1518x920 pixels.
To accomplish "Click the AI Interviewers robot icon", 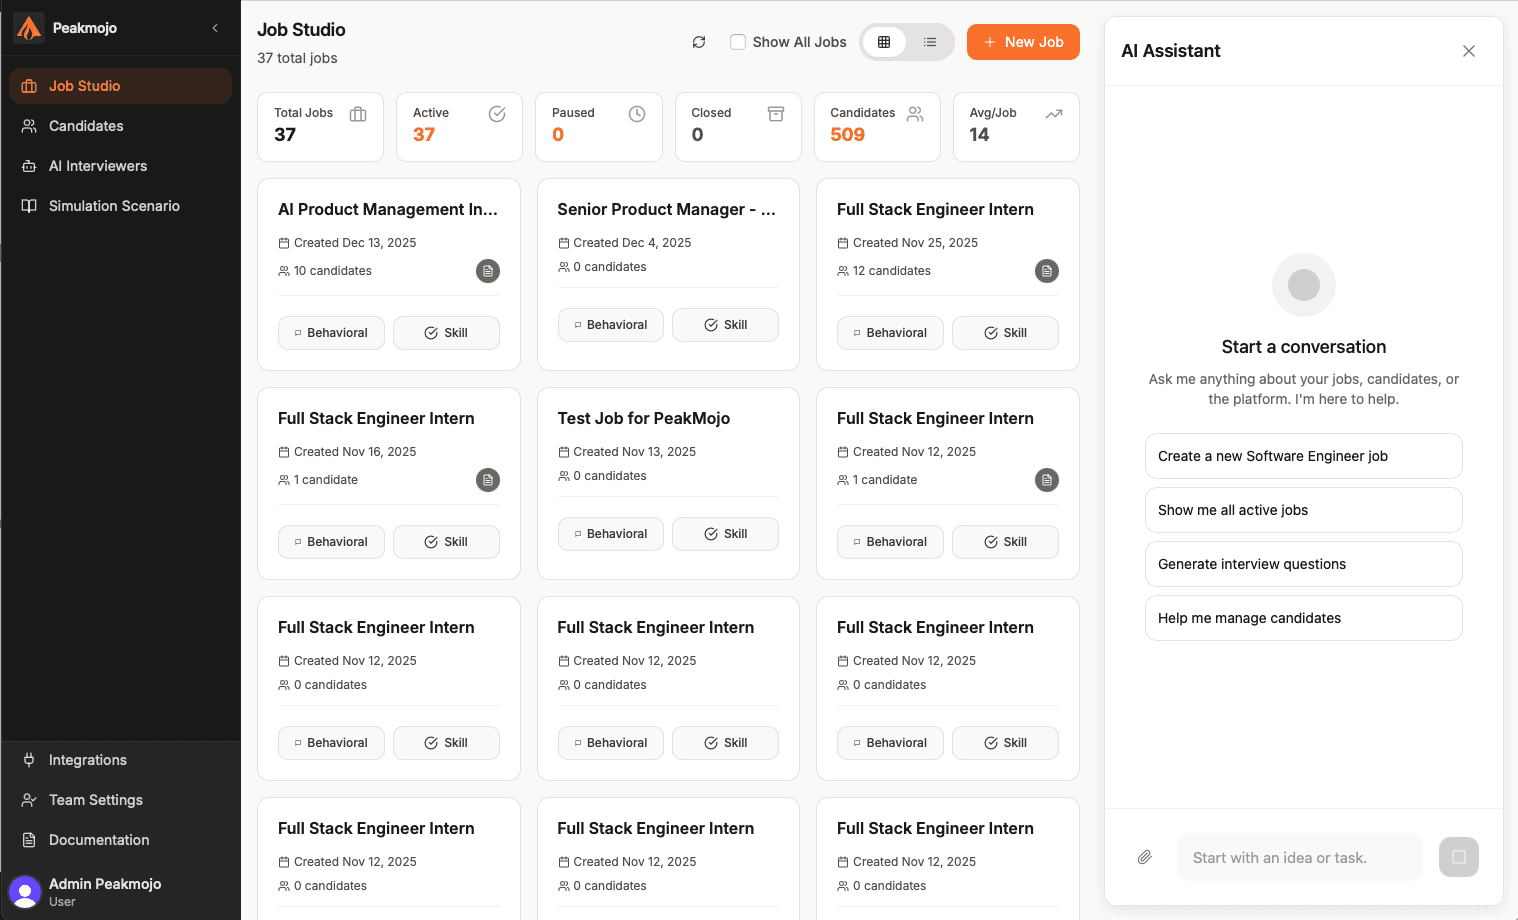I will [x=29, y=166].
